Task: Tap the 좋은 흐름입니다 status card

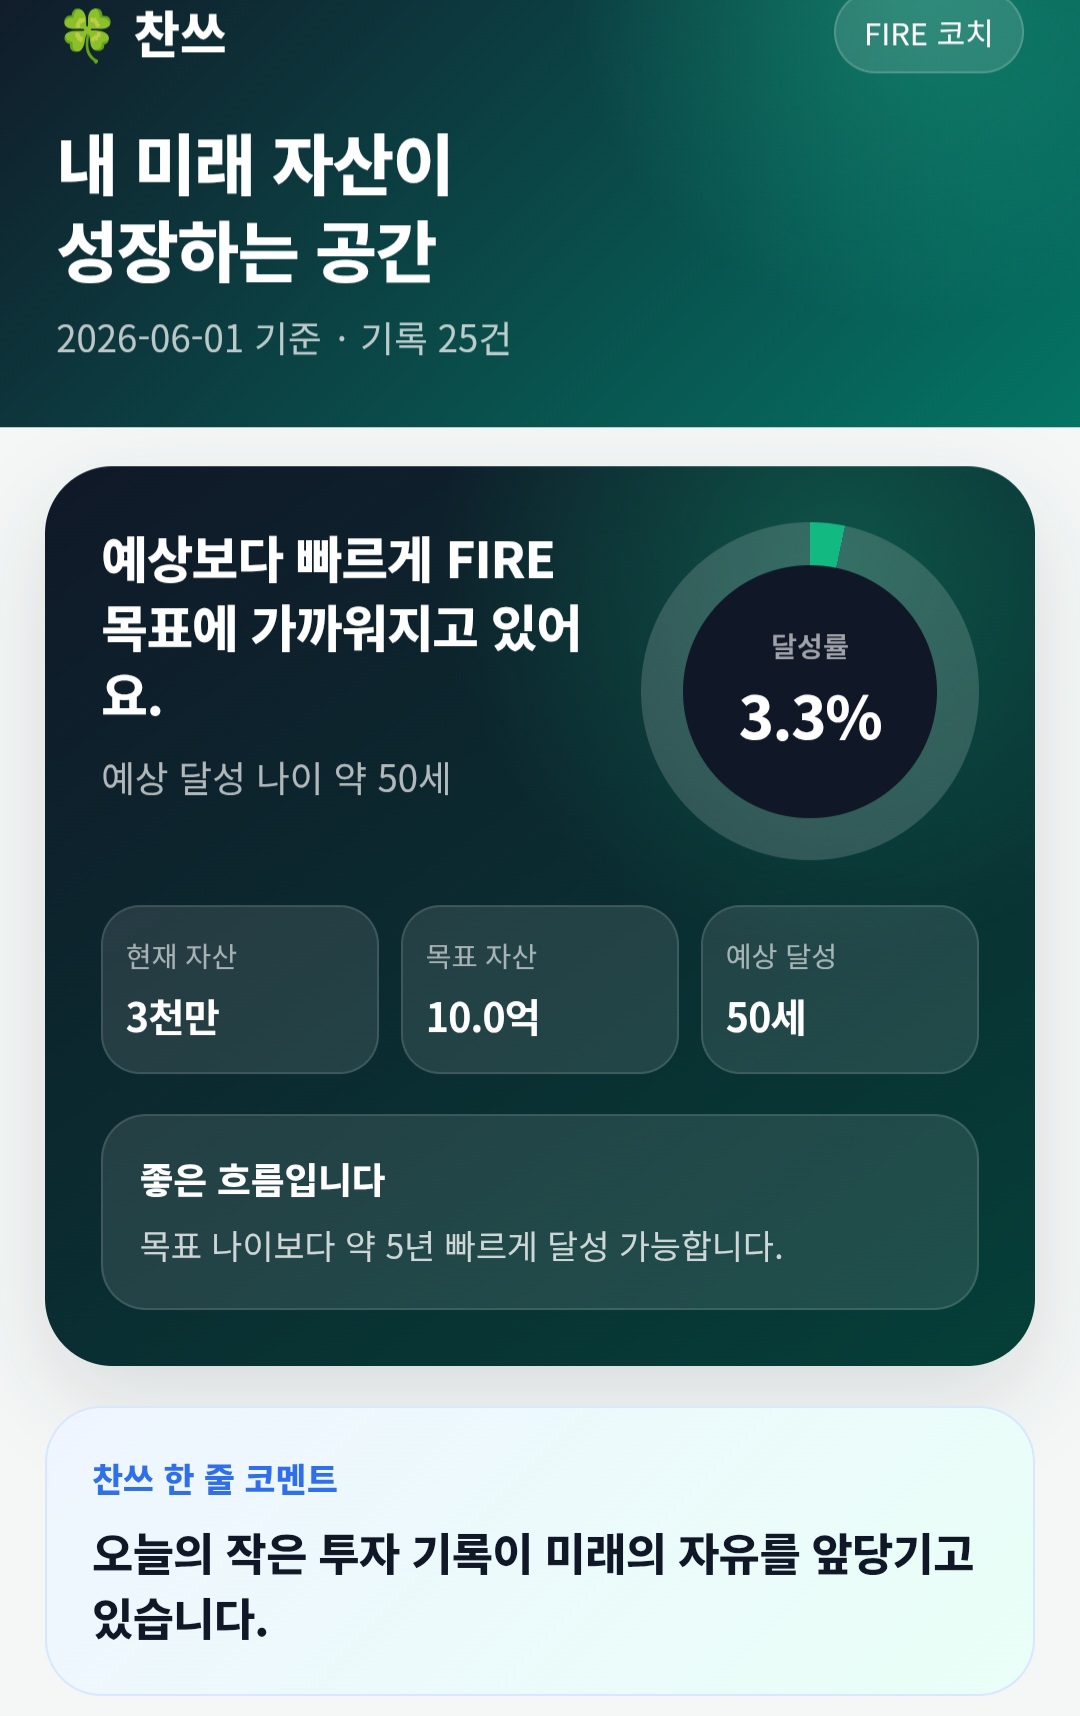Action: (540, 1212)
